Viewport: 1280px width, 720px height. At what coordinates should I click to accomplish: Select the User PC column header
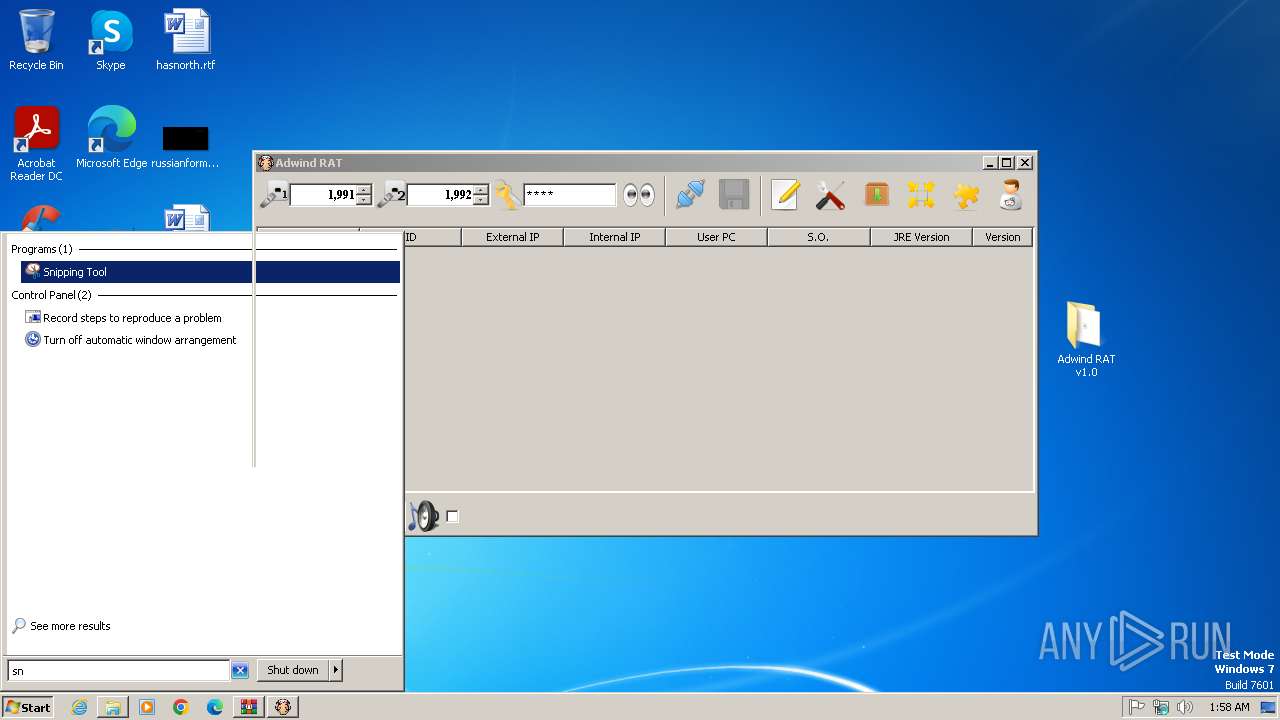click(x=716, y=237)
